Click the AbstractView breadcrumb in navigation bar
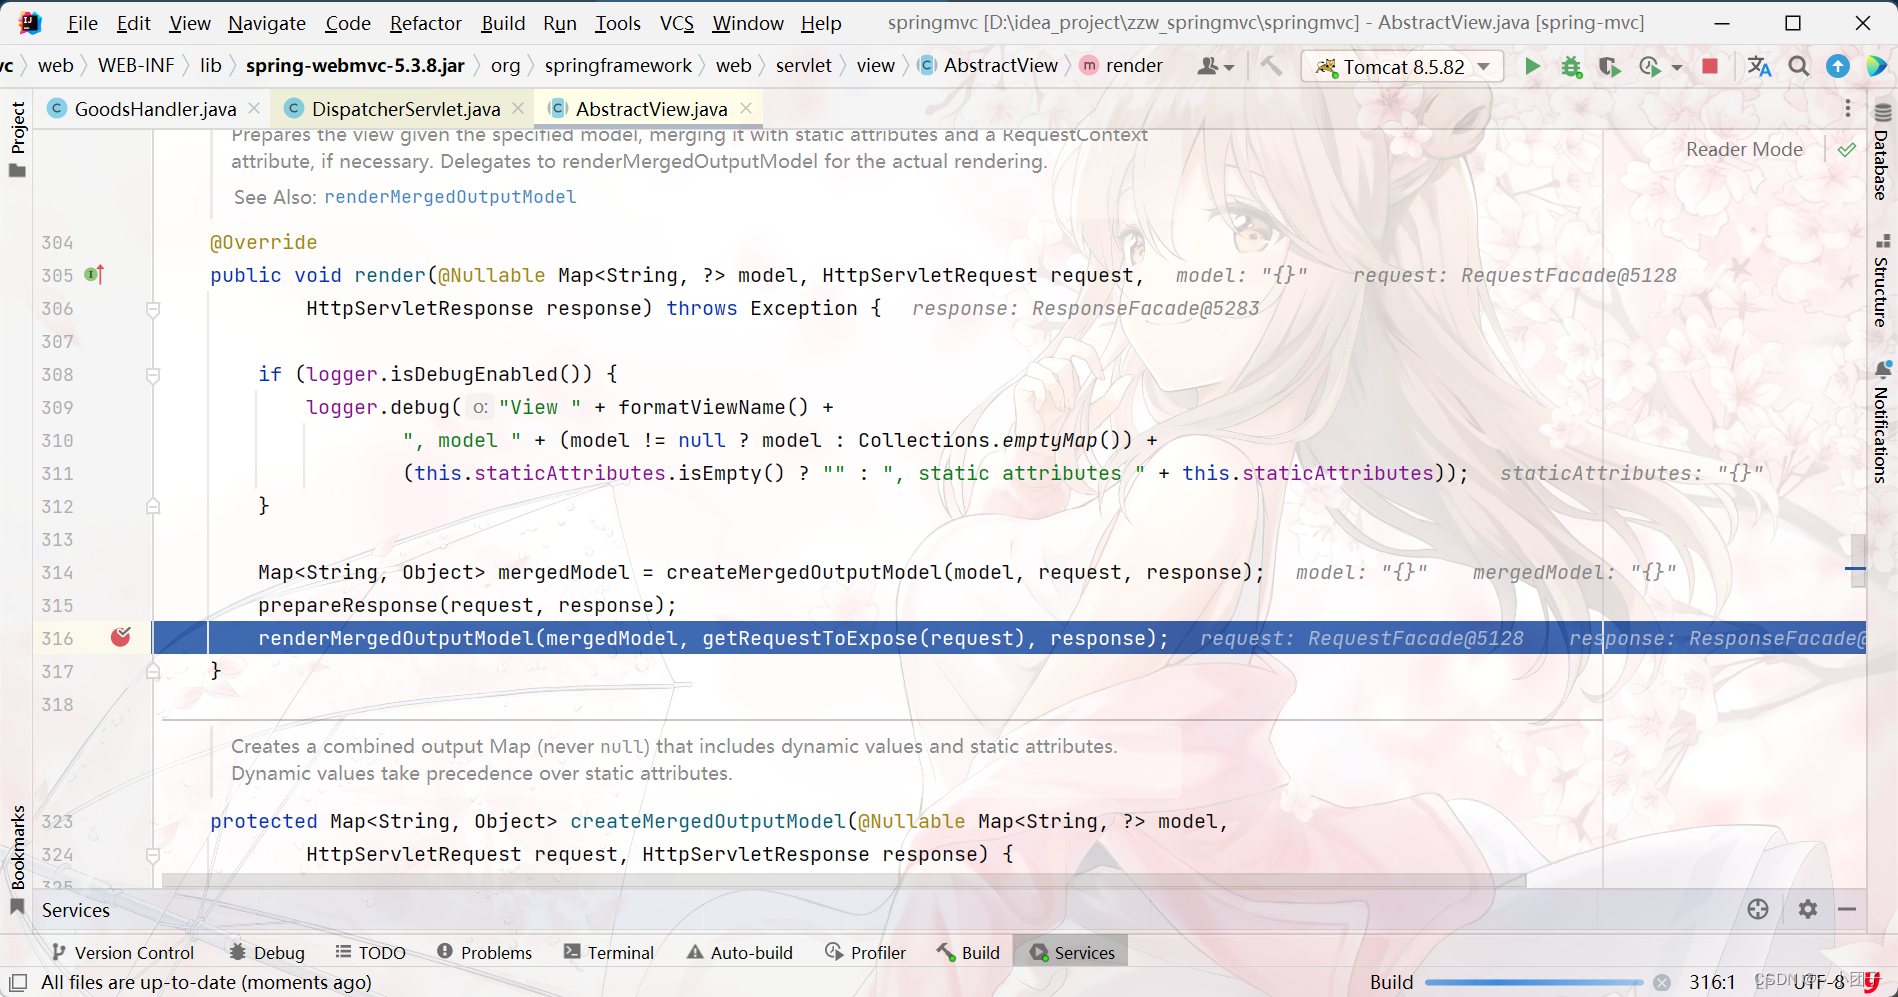This screenshot has width=1898, height=997. (988, 65)
